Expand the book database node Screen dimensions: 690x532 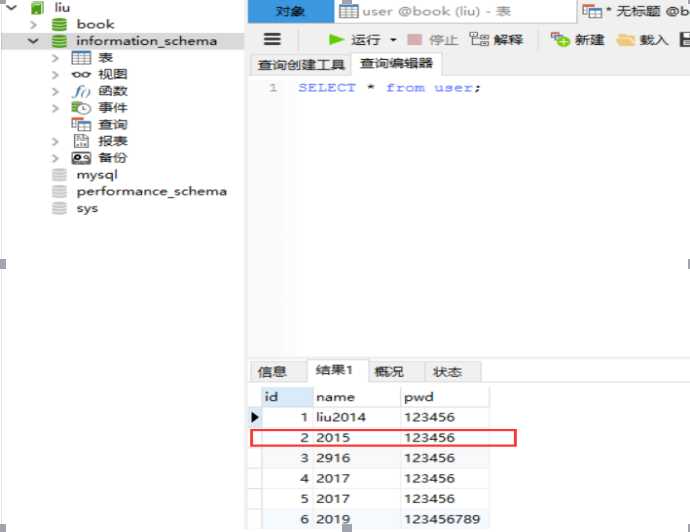point(34,24)
